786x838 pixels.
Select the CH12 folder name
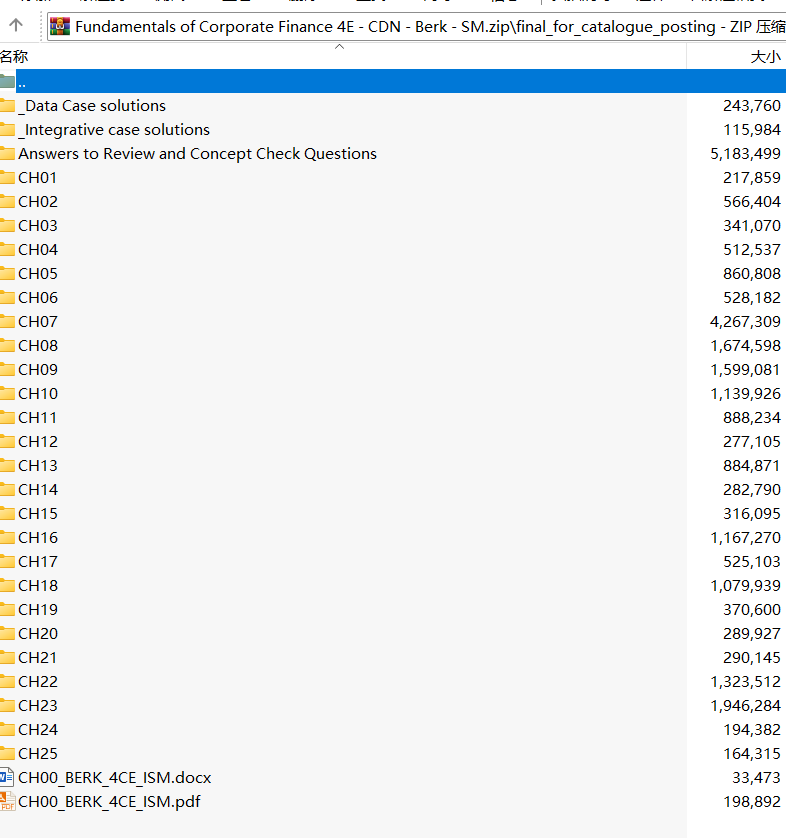(x=38, y=442)
